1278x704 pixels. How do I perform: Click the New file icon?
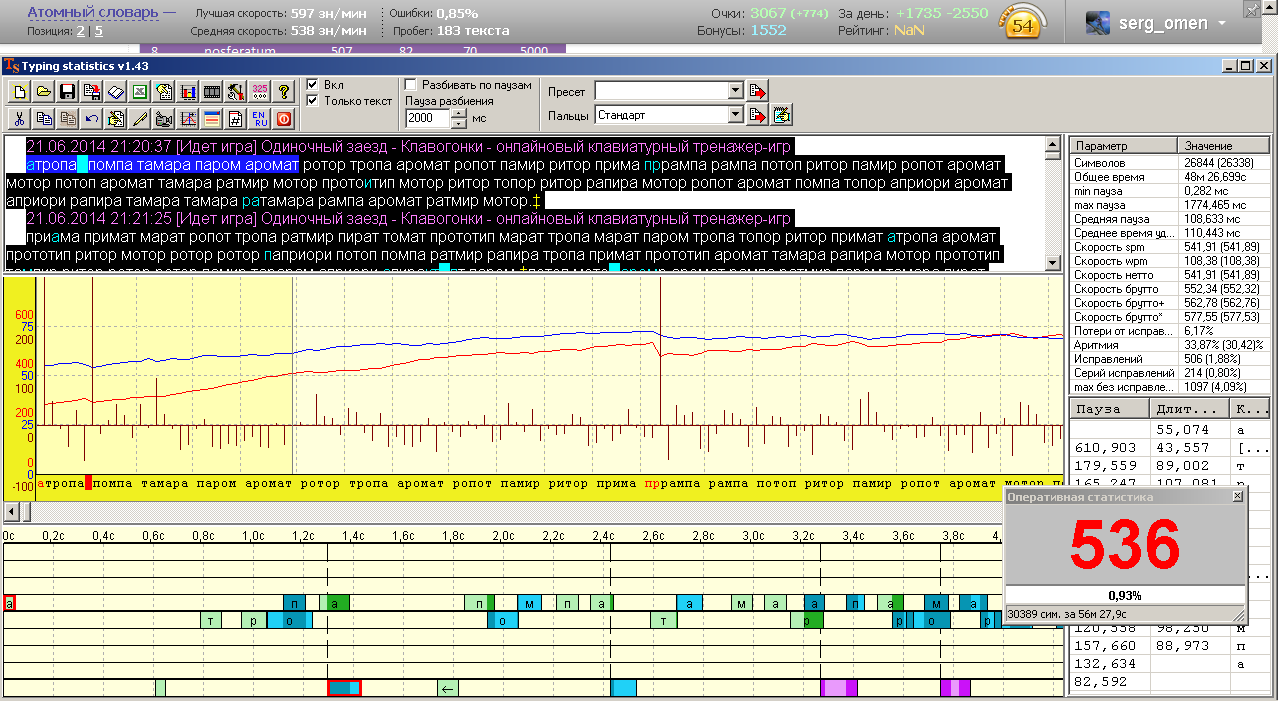coord(19,92)
